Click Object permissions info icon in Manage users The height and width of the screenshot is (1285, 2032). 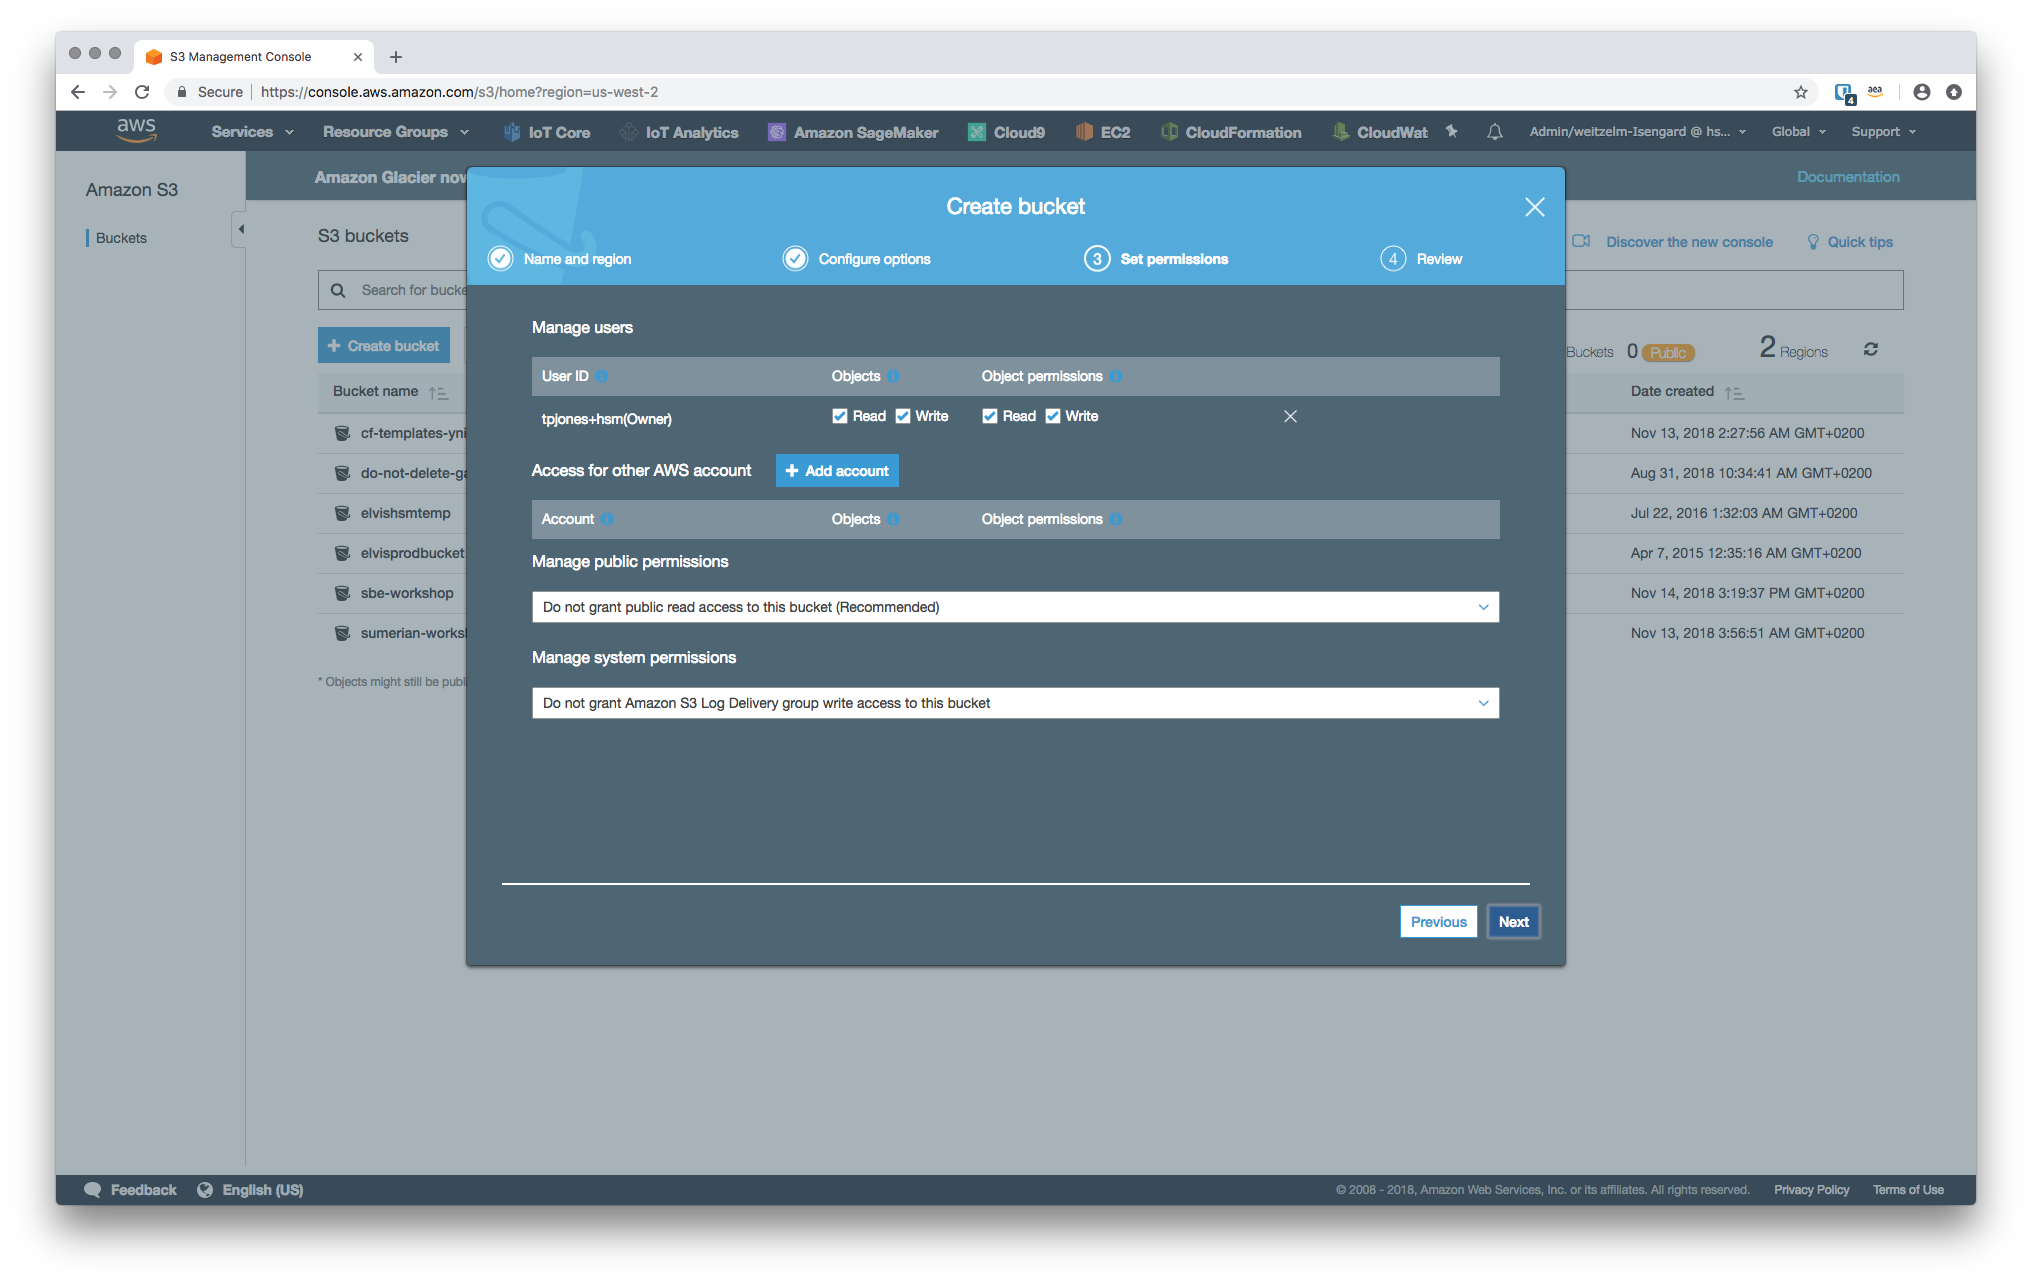pos(1116,376)
